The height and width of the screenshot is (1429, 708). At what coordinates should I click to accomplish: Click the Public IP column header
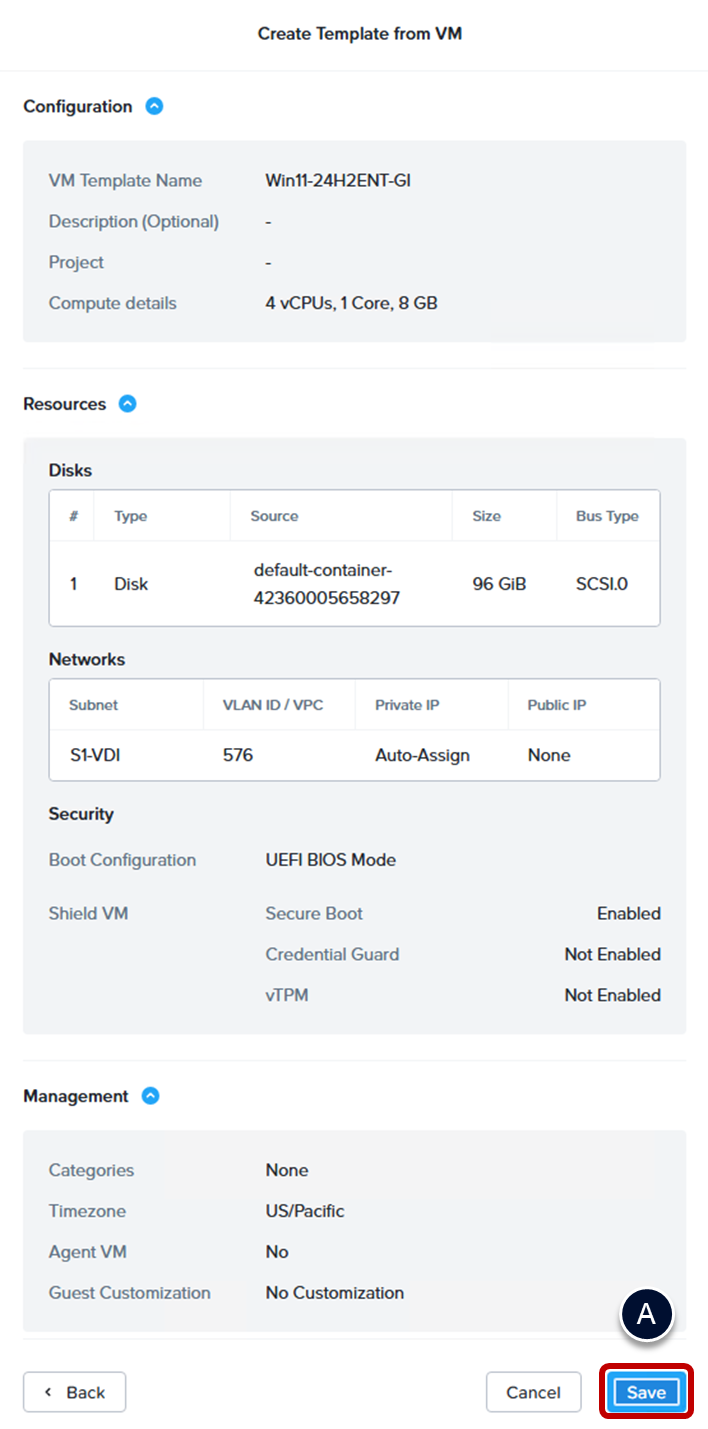click(x=557, y=705)
